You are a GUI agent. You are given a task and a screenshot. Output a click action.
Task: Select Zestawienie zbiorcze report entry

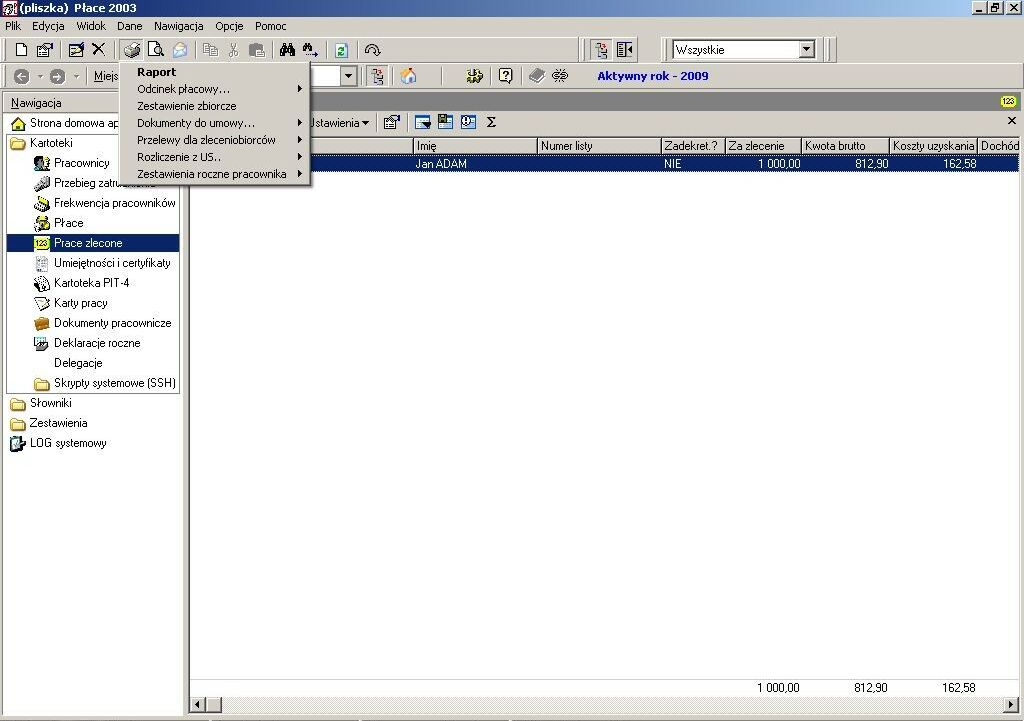[x=216, y=106]
